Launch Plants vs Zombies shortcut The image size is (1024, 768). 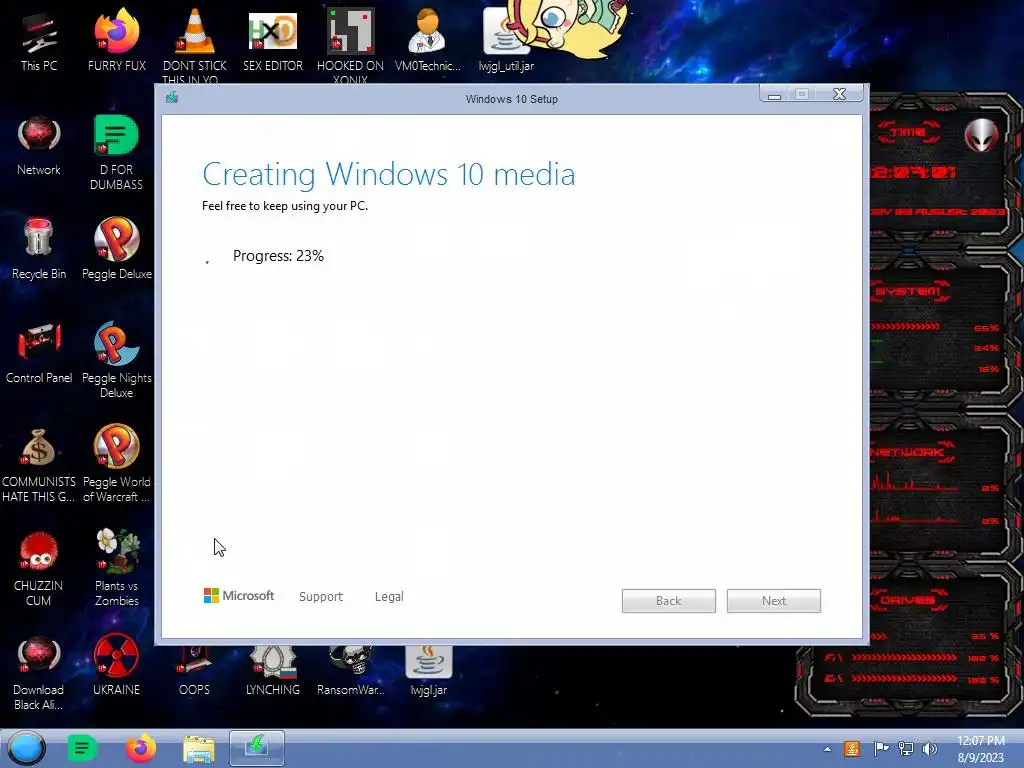[x=116, y=567]
